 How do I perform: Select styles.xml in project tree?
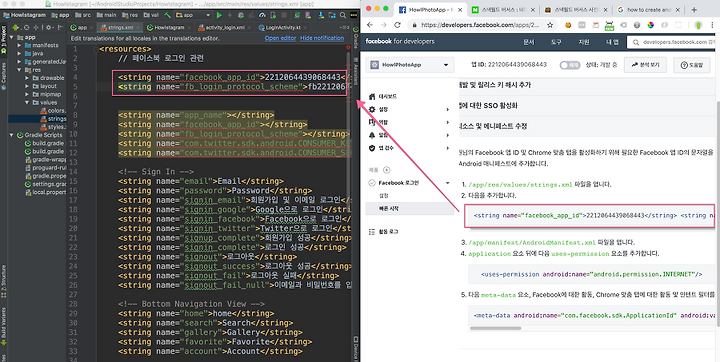pos(53,127)
